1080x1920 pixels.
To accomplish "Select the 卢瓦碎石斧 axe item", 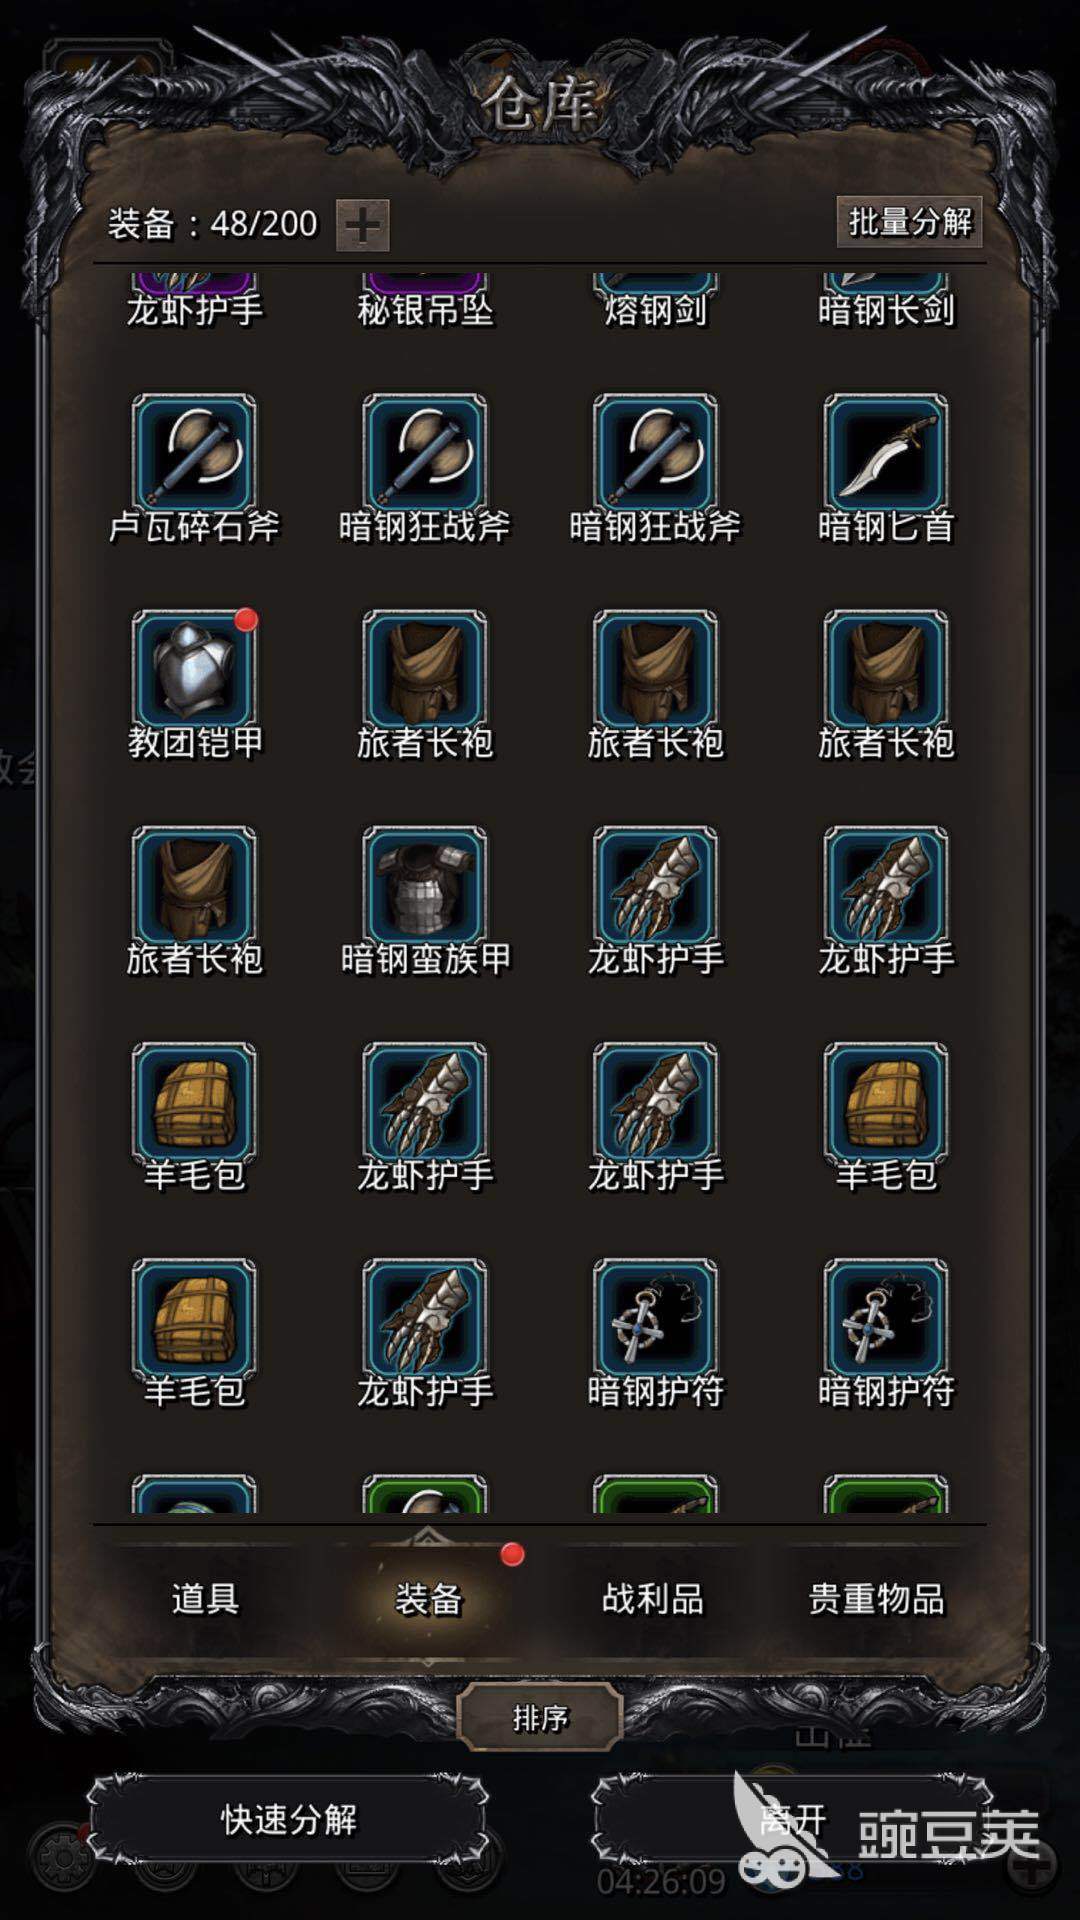I will pyautogui.click(x=194, y=452).
